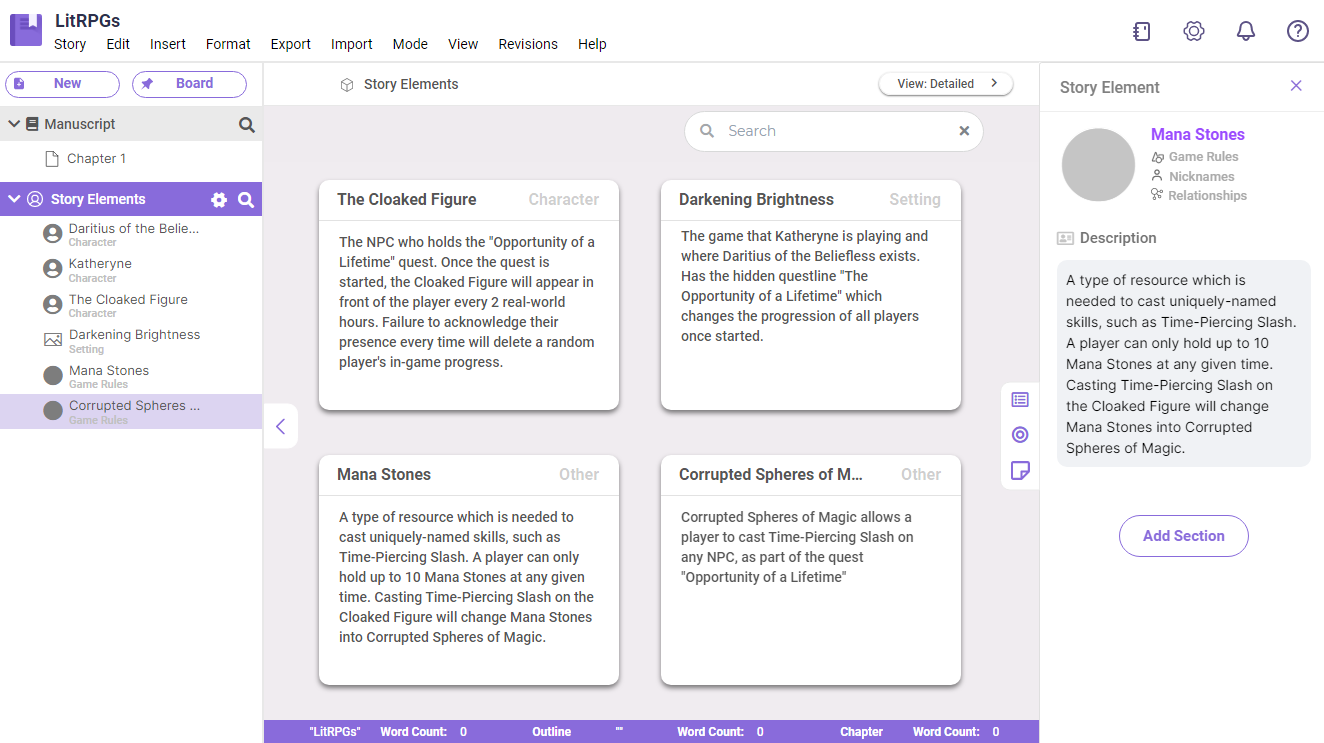
Task: Click inside the Search field above the cards
Action: 833,131
